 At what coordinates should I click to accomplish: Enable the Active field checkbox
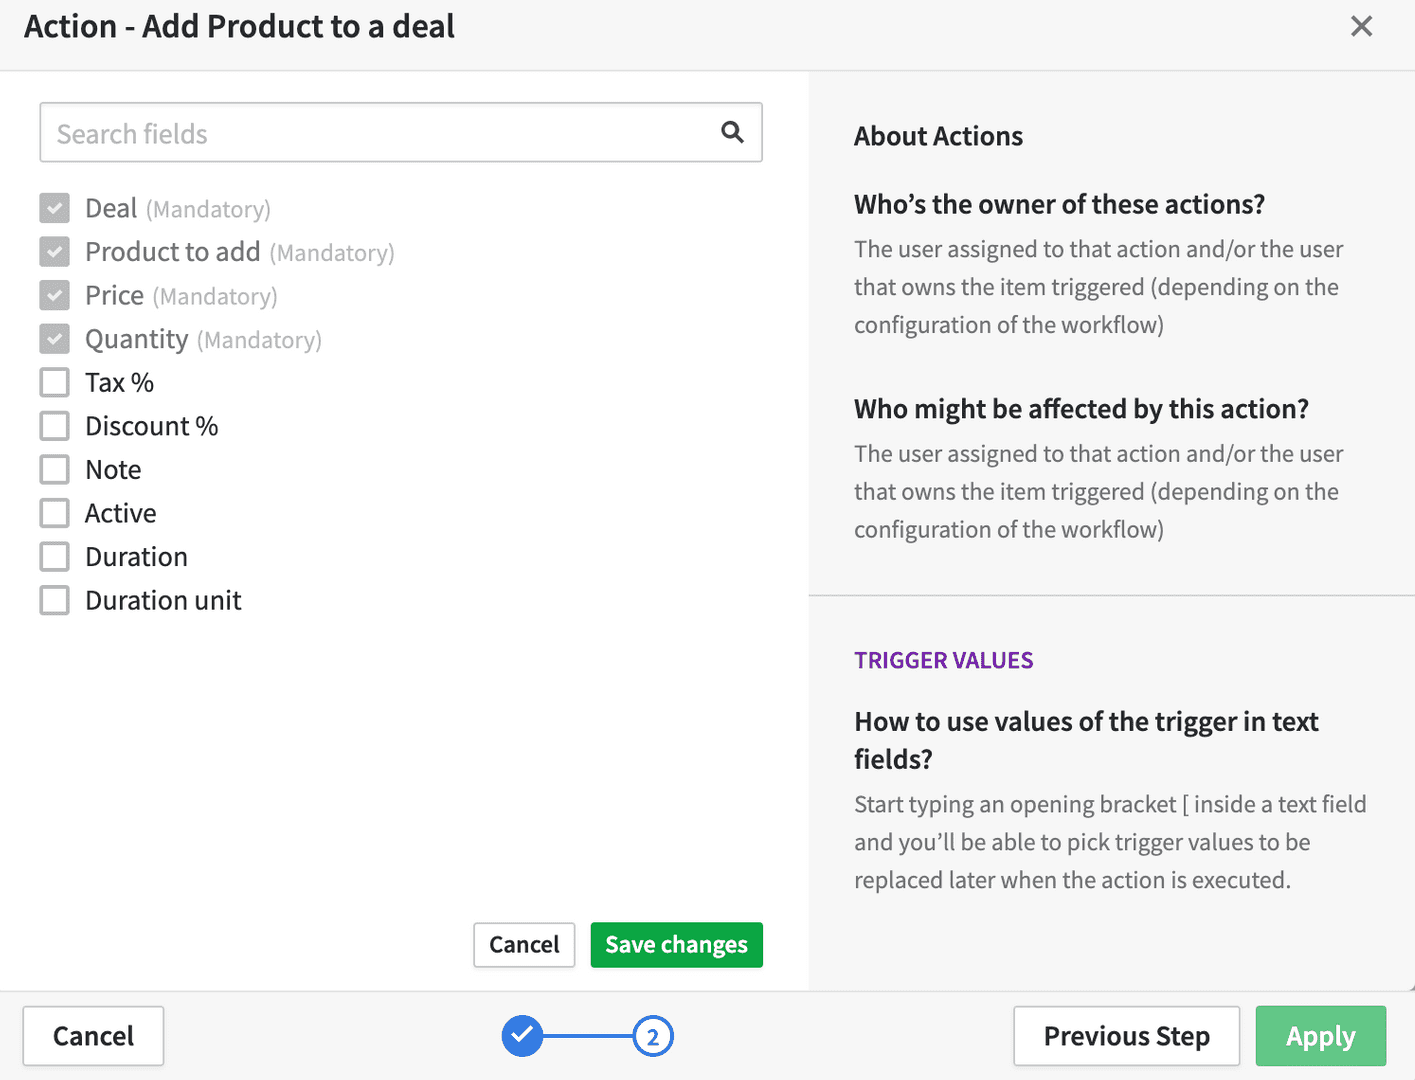tap(54, 513)
